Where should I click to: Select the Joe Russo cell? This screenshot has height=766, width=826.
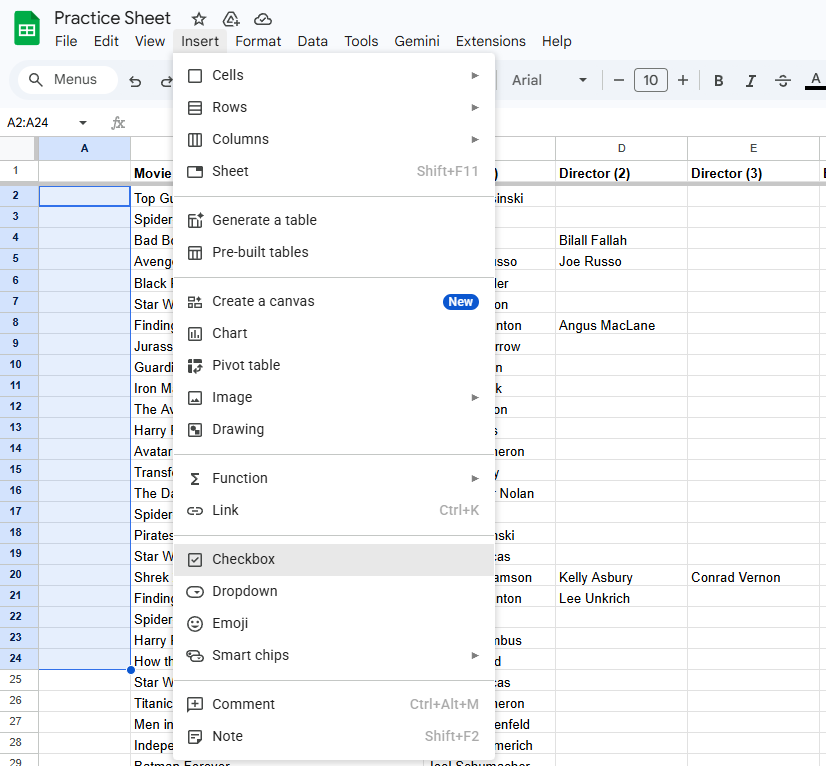621,261
